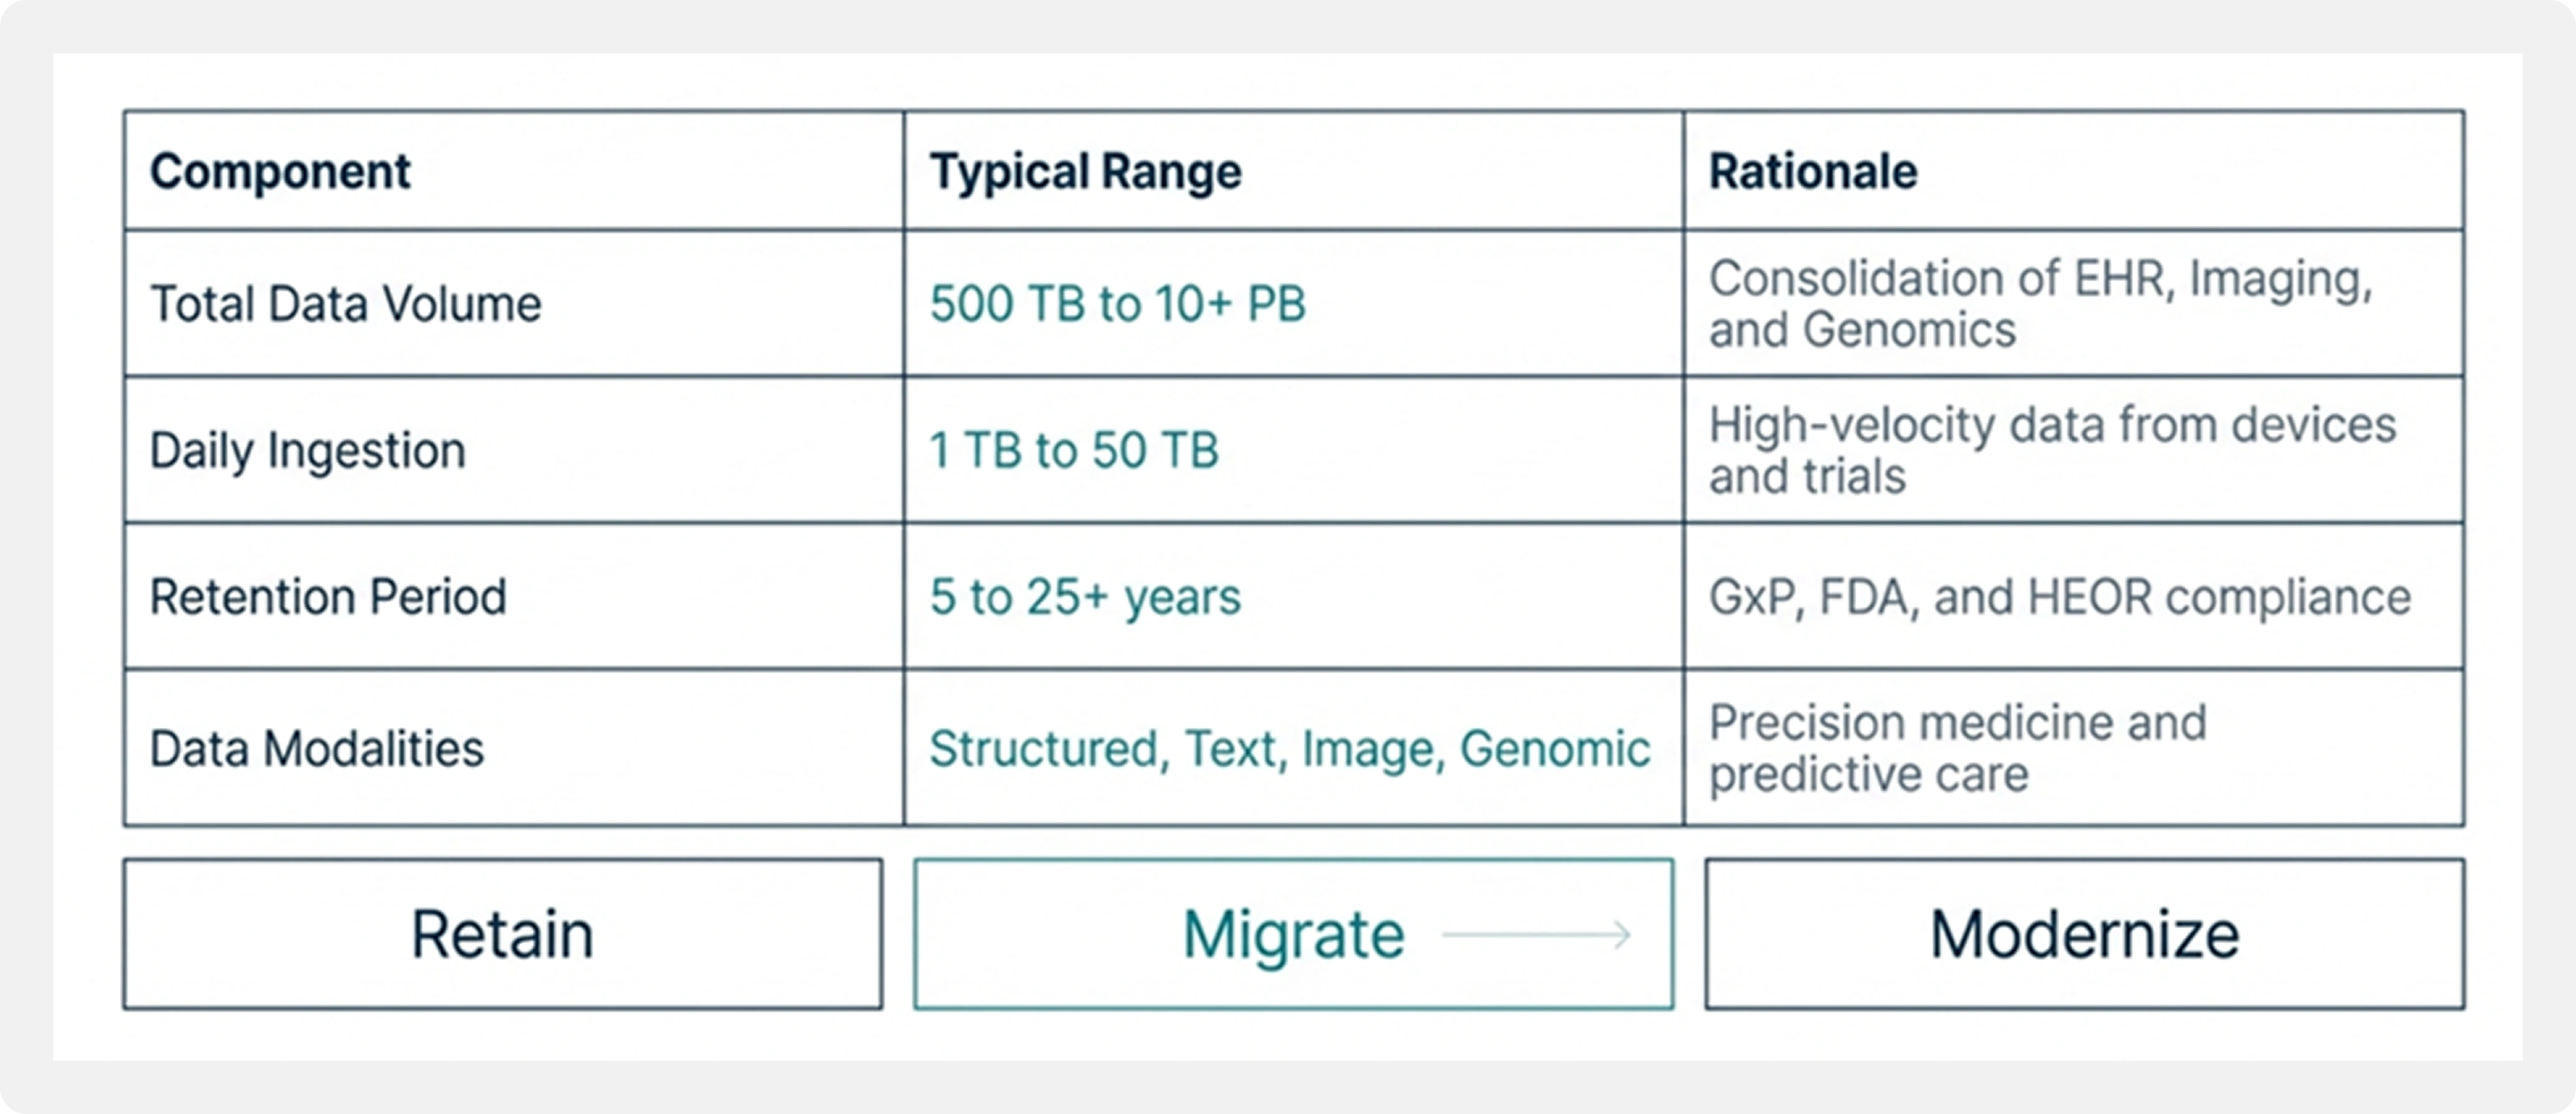Click the Consolidation of EHR rationale text
Viewport: 2576px width, 1114px height.
pos(2040,304)
